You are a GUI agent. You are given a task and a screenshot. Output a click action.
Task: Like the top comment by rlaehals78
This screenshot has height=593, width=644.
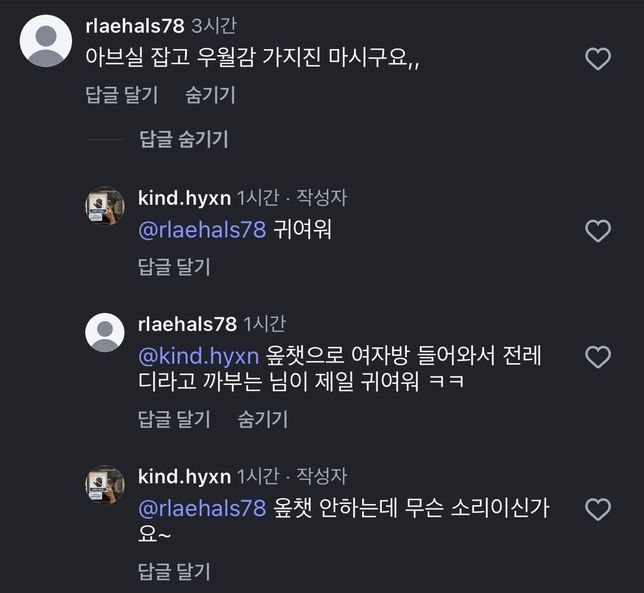click(597, 59)
